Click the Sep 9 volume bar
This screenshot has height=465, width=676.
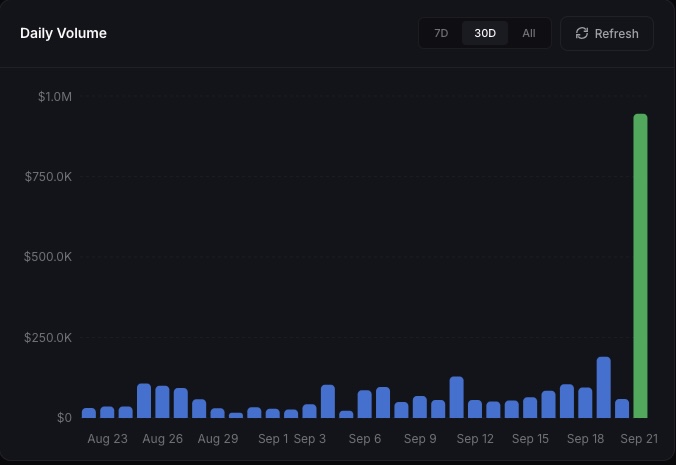pyautogui.click(x=420, y=407)
